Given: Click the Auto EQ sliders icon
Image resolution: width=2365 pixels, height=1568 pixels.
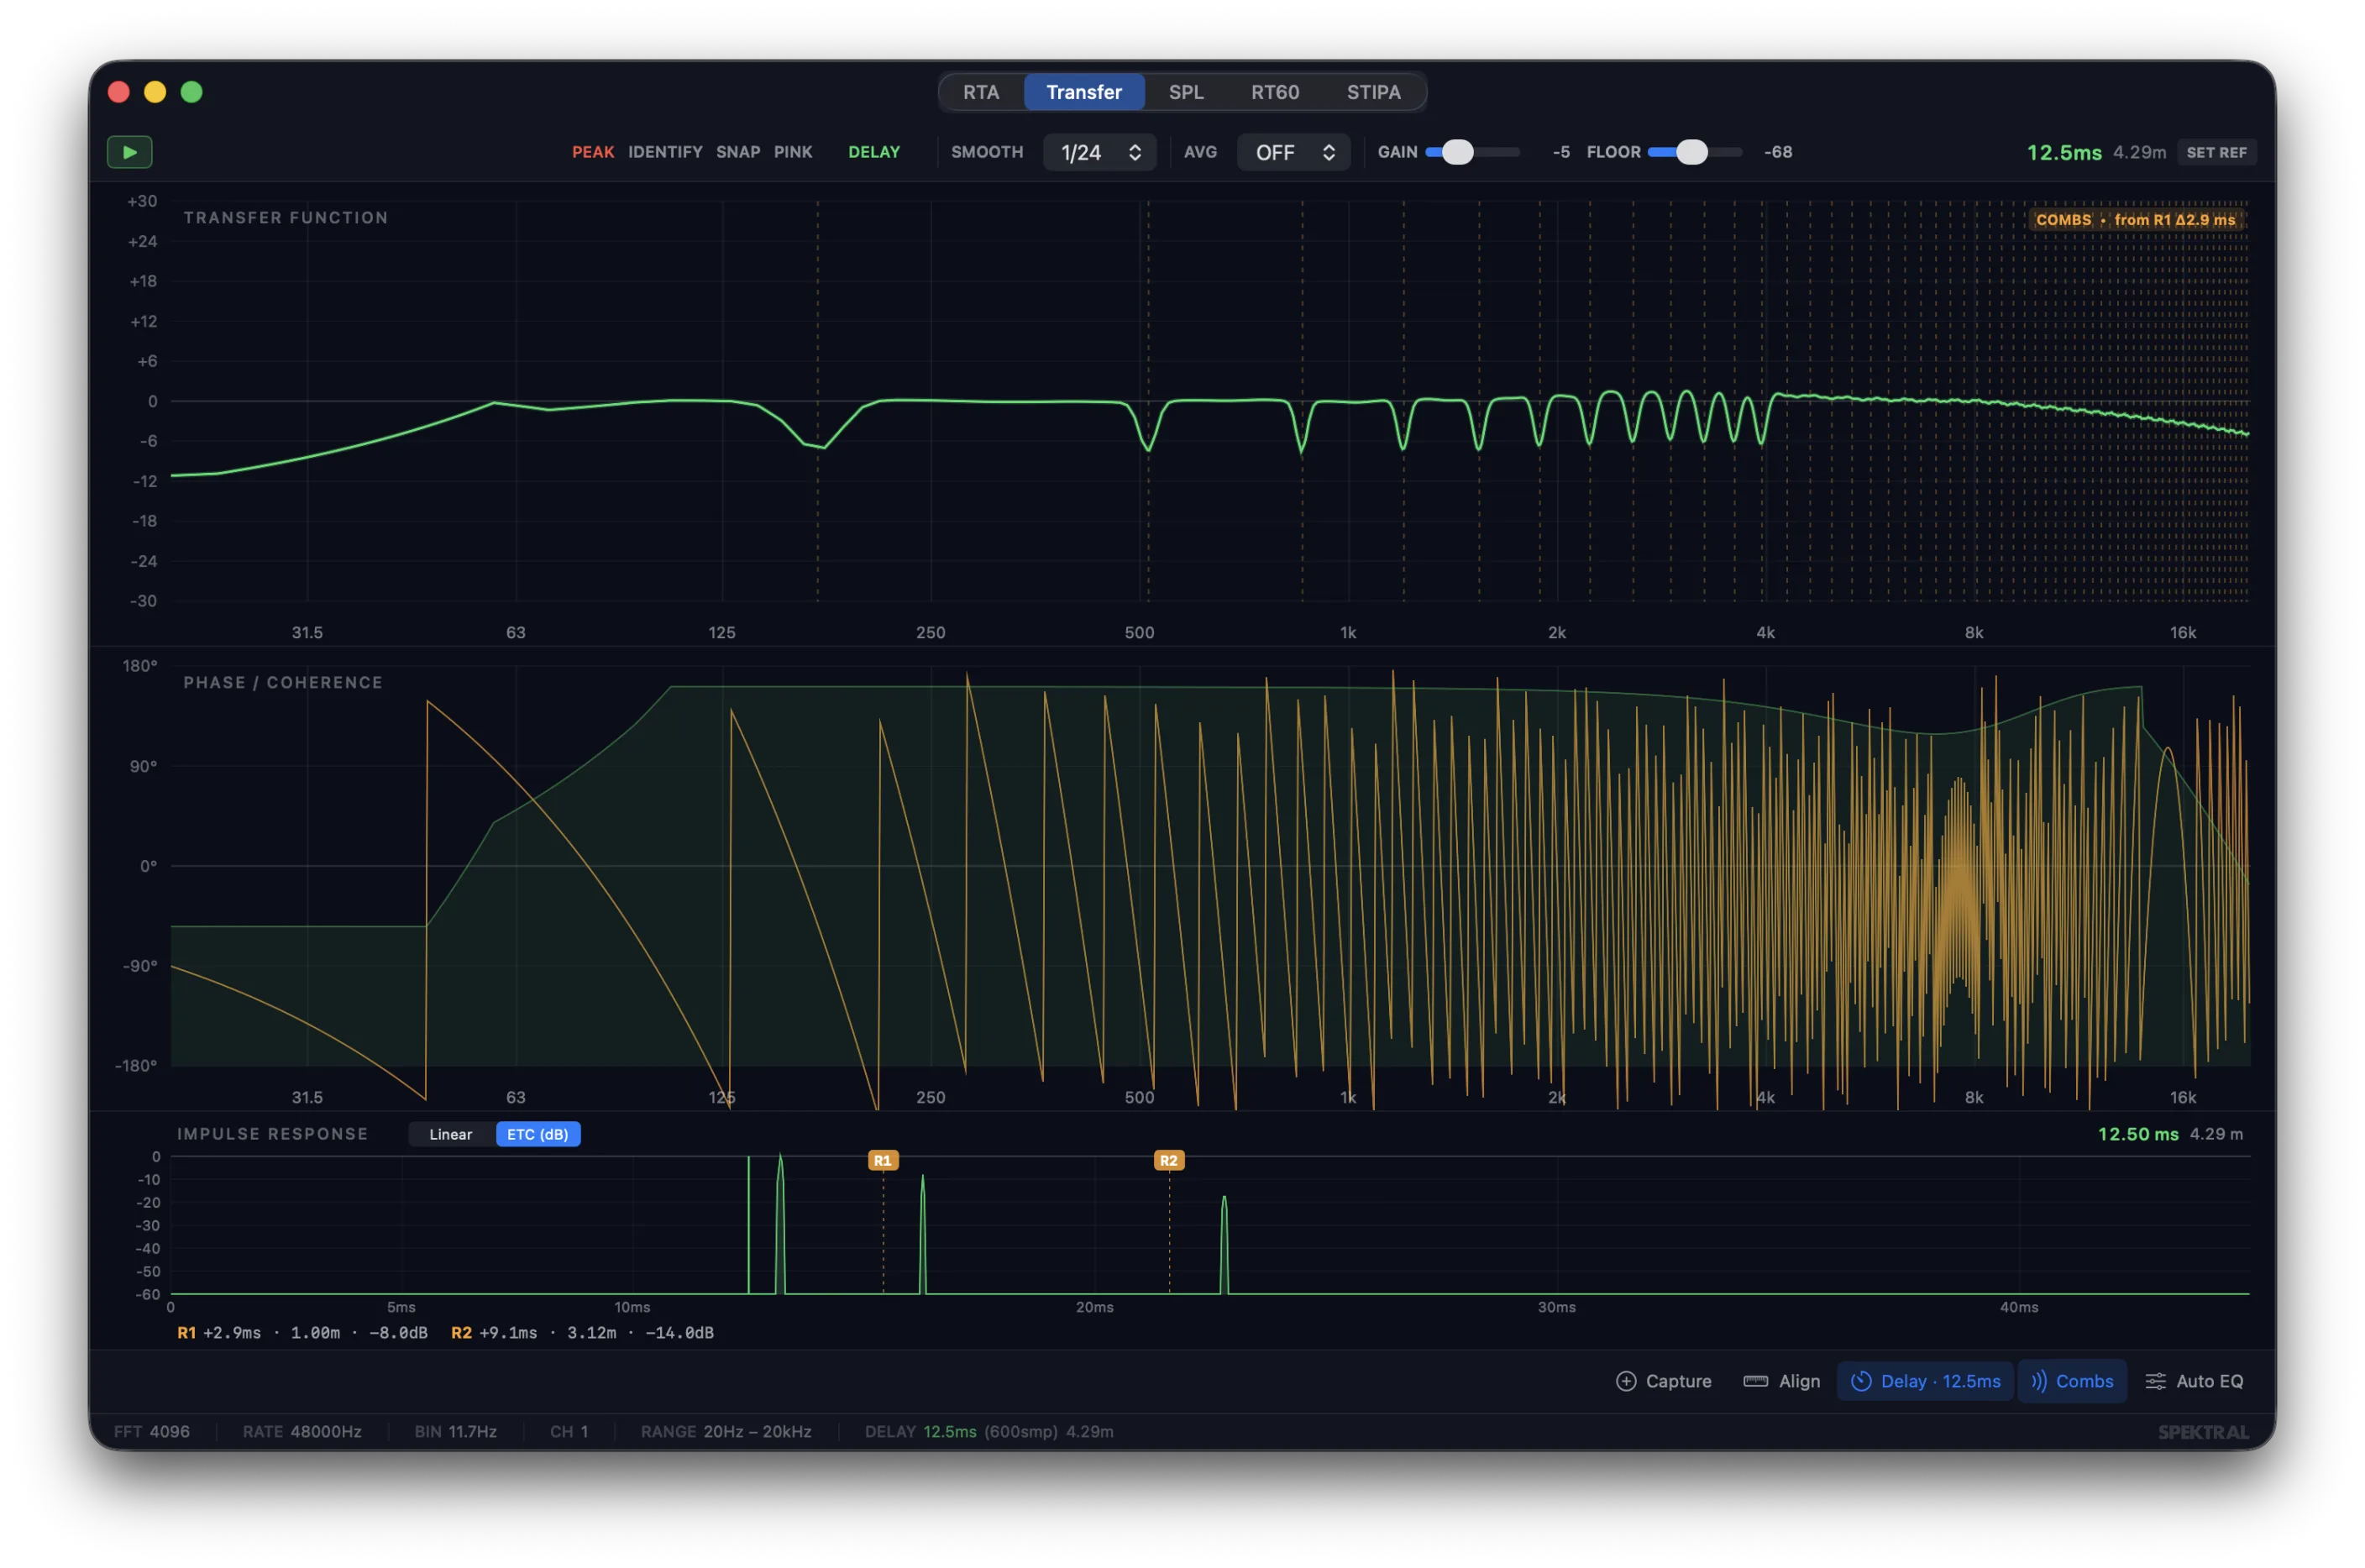Looking at the screenshot, I should tap(2155, 1381).
